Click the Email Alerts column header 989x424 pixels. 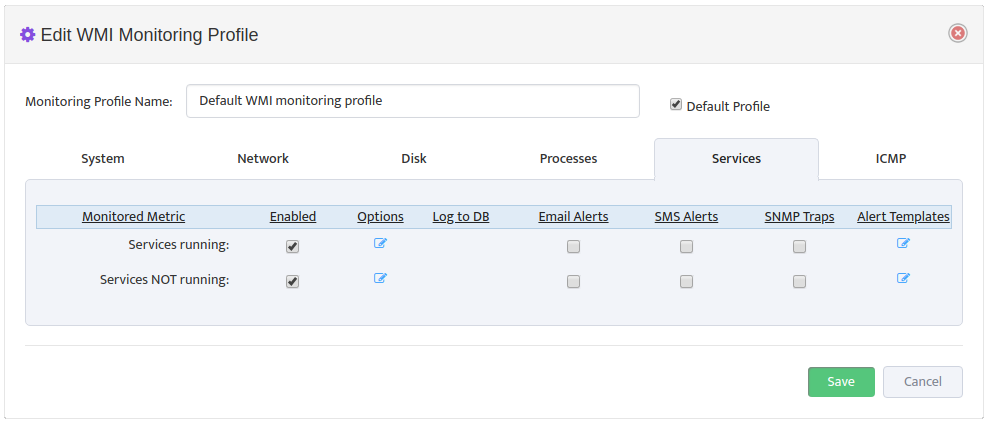(x=573, y=217)
